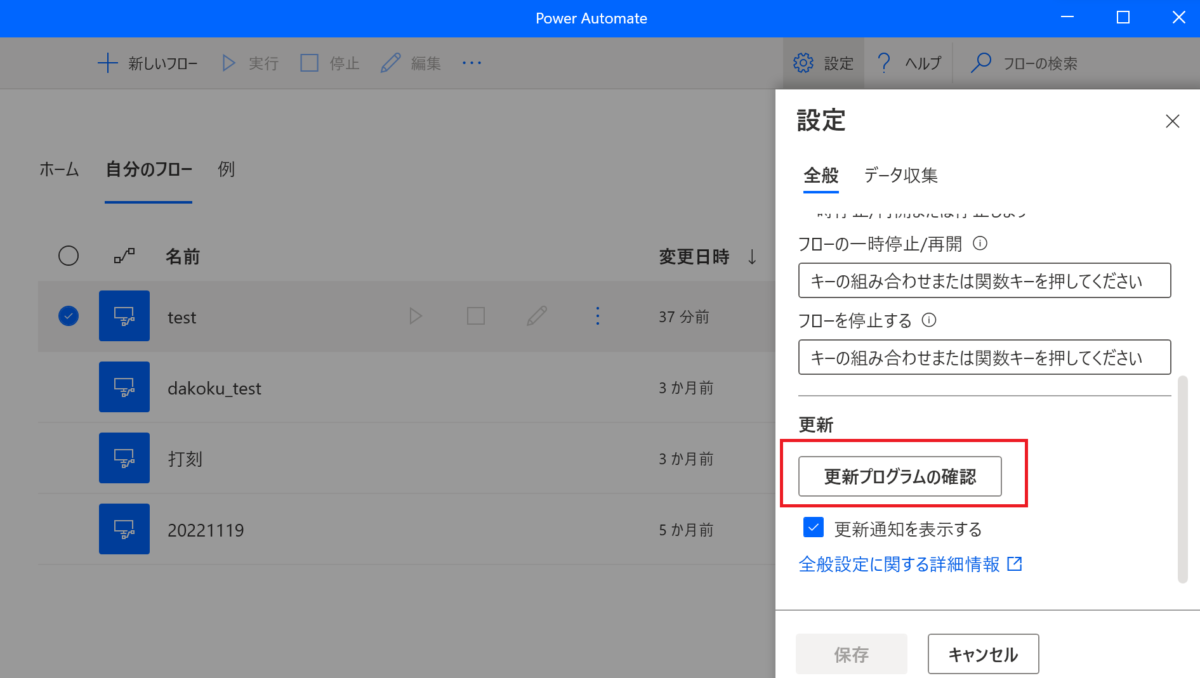
Task: Select all flows with the header circle checkbox
Action: point(68,256)
